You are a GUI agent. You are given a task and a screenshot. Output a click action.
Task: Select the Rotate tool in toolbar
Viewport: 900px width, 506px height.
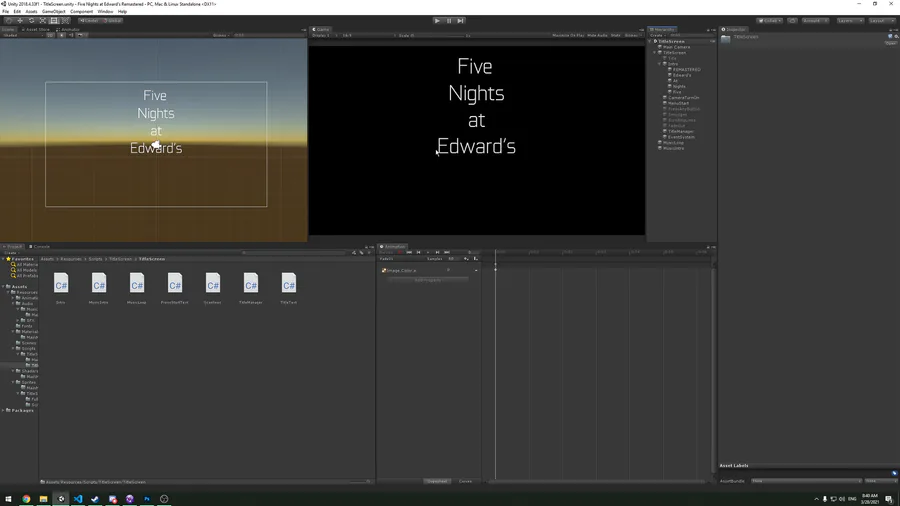[32, 21]
